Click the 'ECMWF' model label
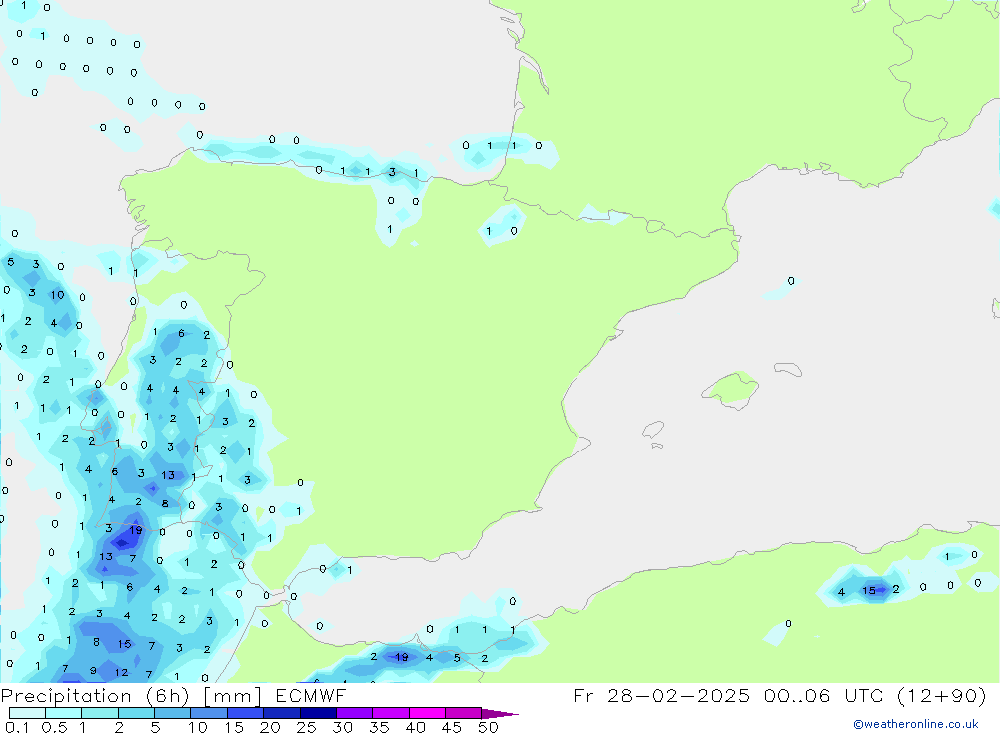Image resolution: width=1000 pixels, height=733 pixels. (311, 696)
